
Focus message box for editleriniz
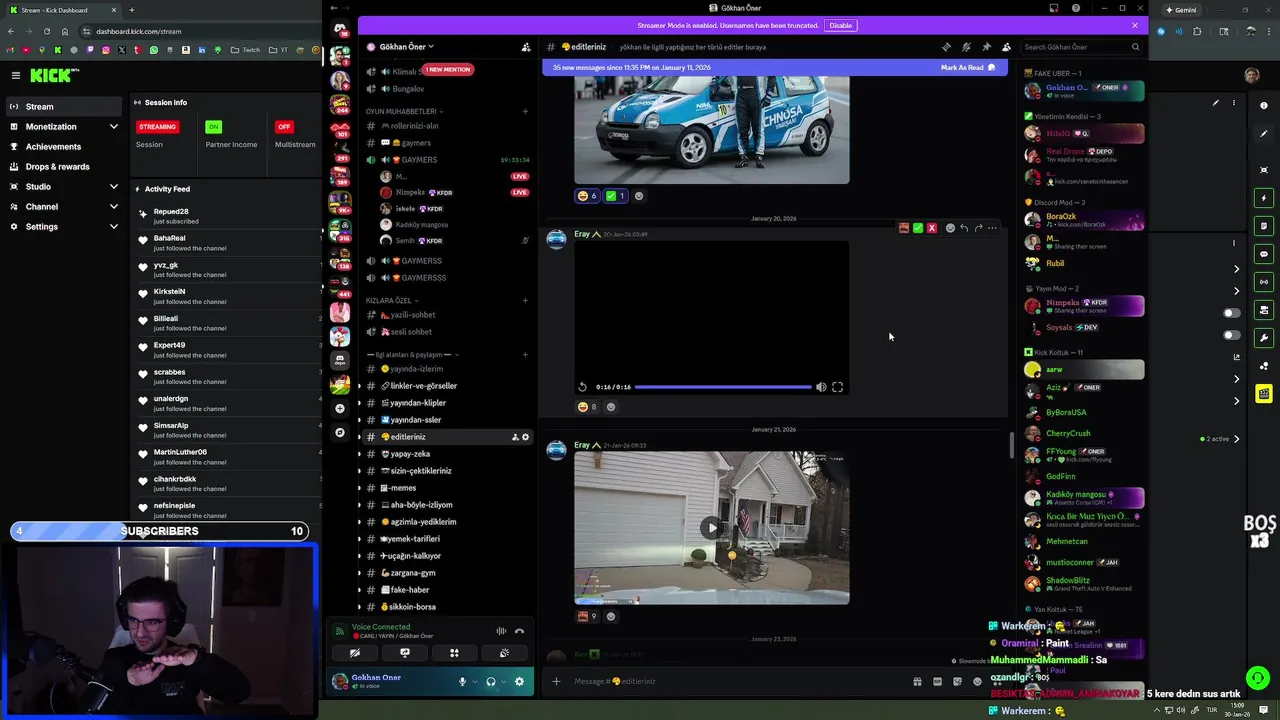pyautogui.click(x=740, y=682)
